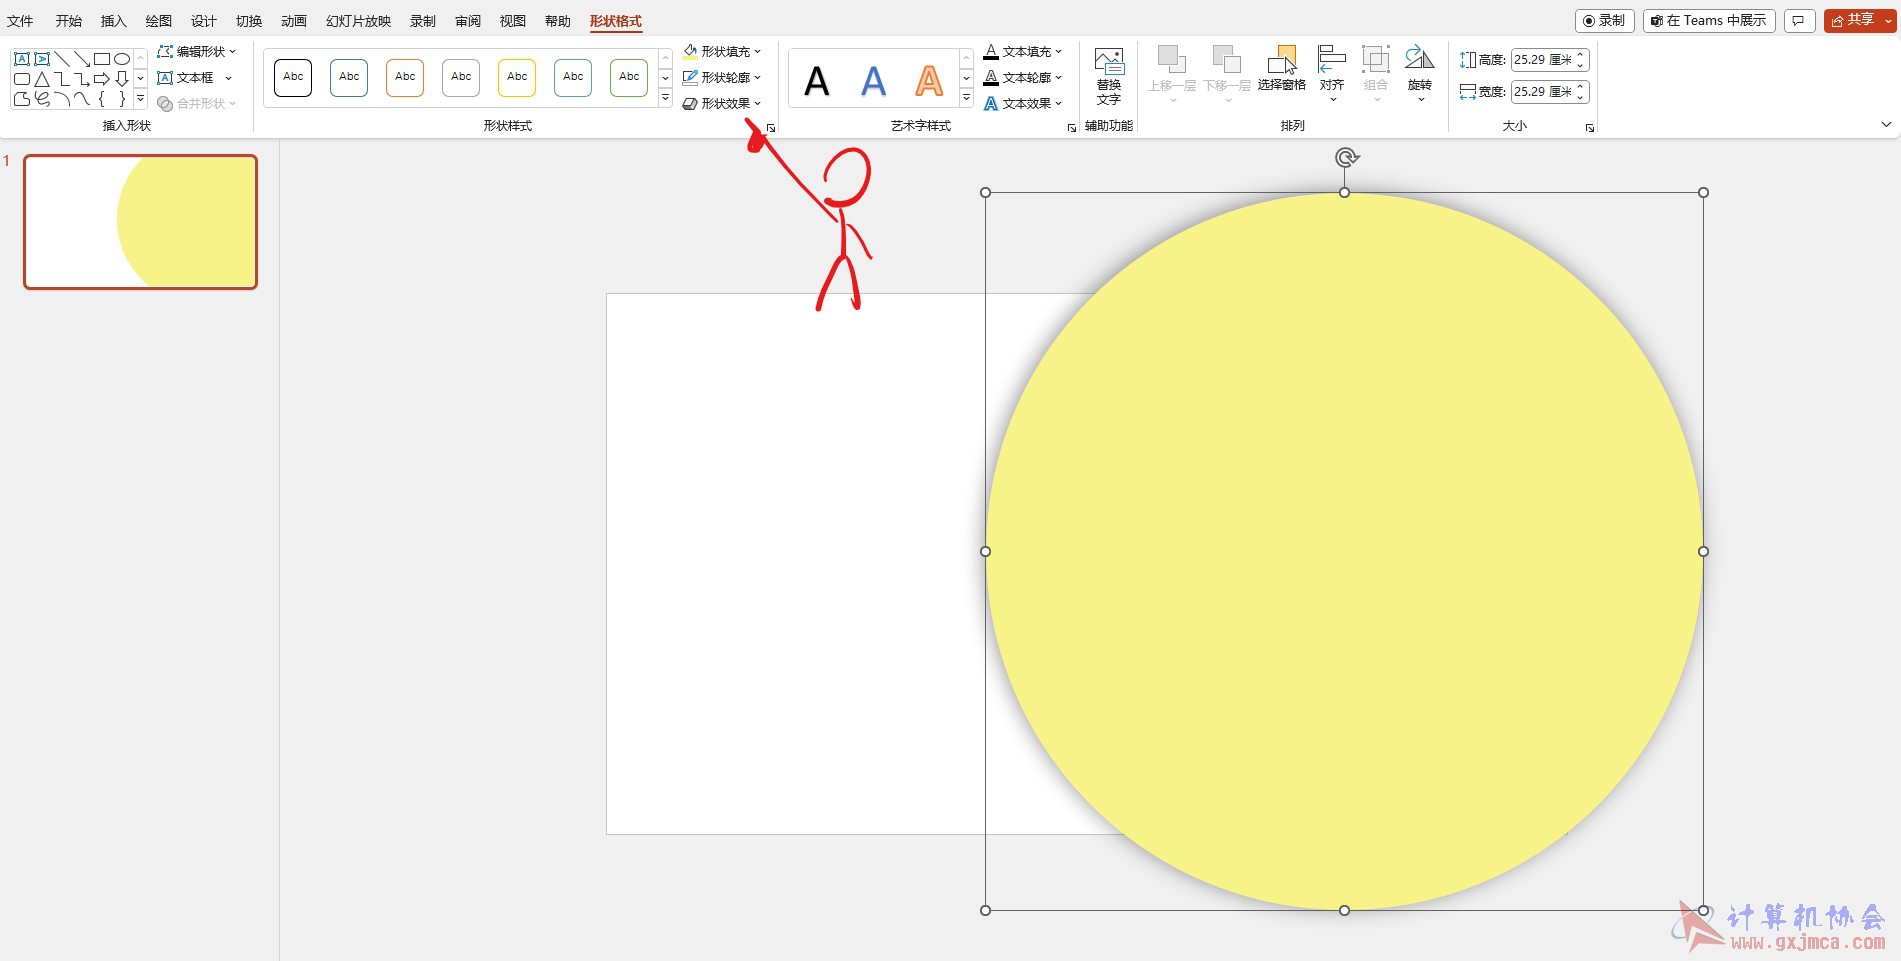Pick the arrow line shape
This screenshot has width=1901, height=961.
(x=81, y=59)
